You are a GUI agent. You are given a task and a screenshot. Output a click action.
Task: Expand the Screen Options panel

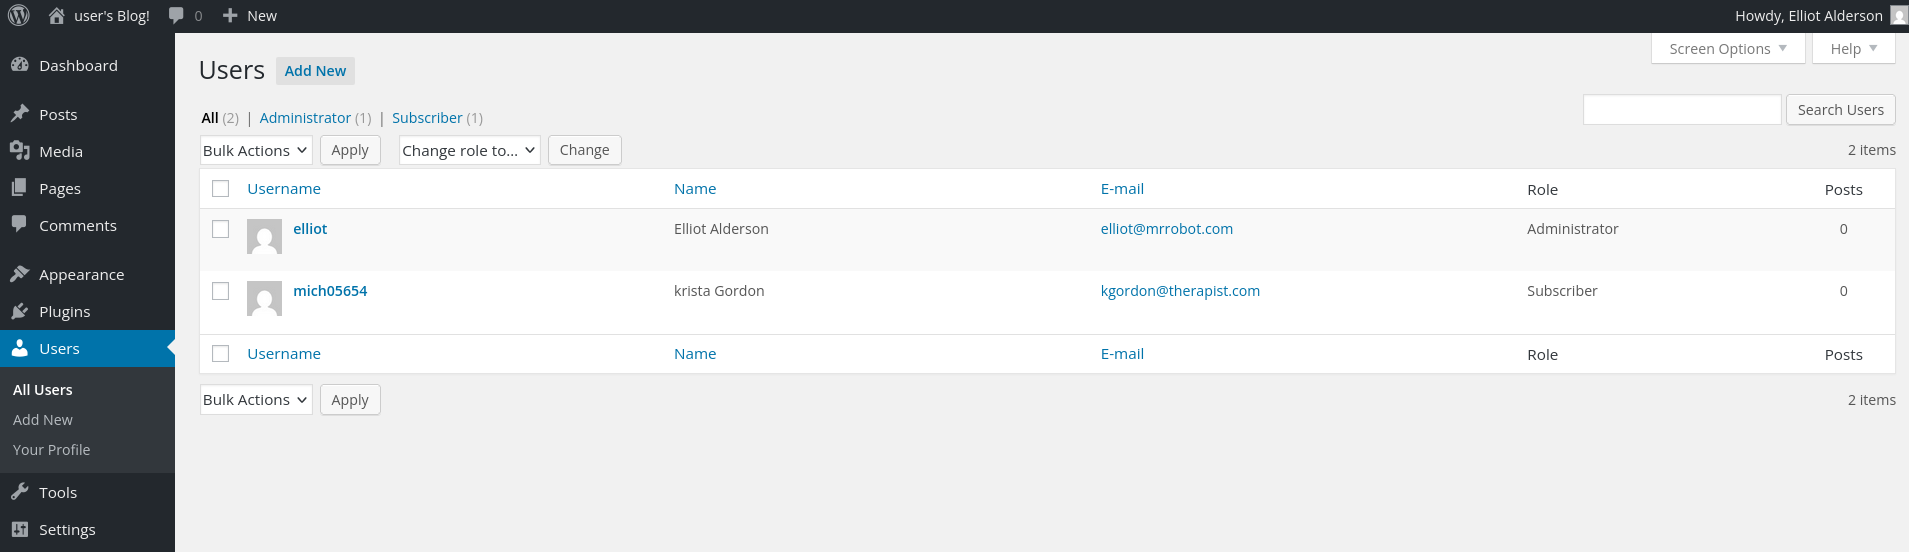pos(1727,49)
